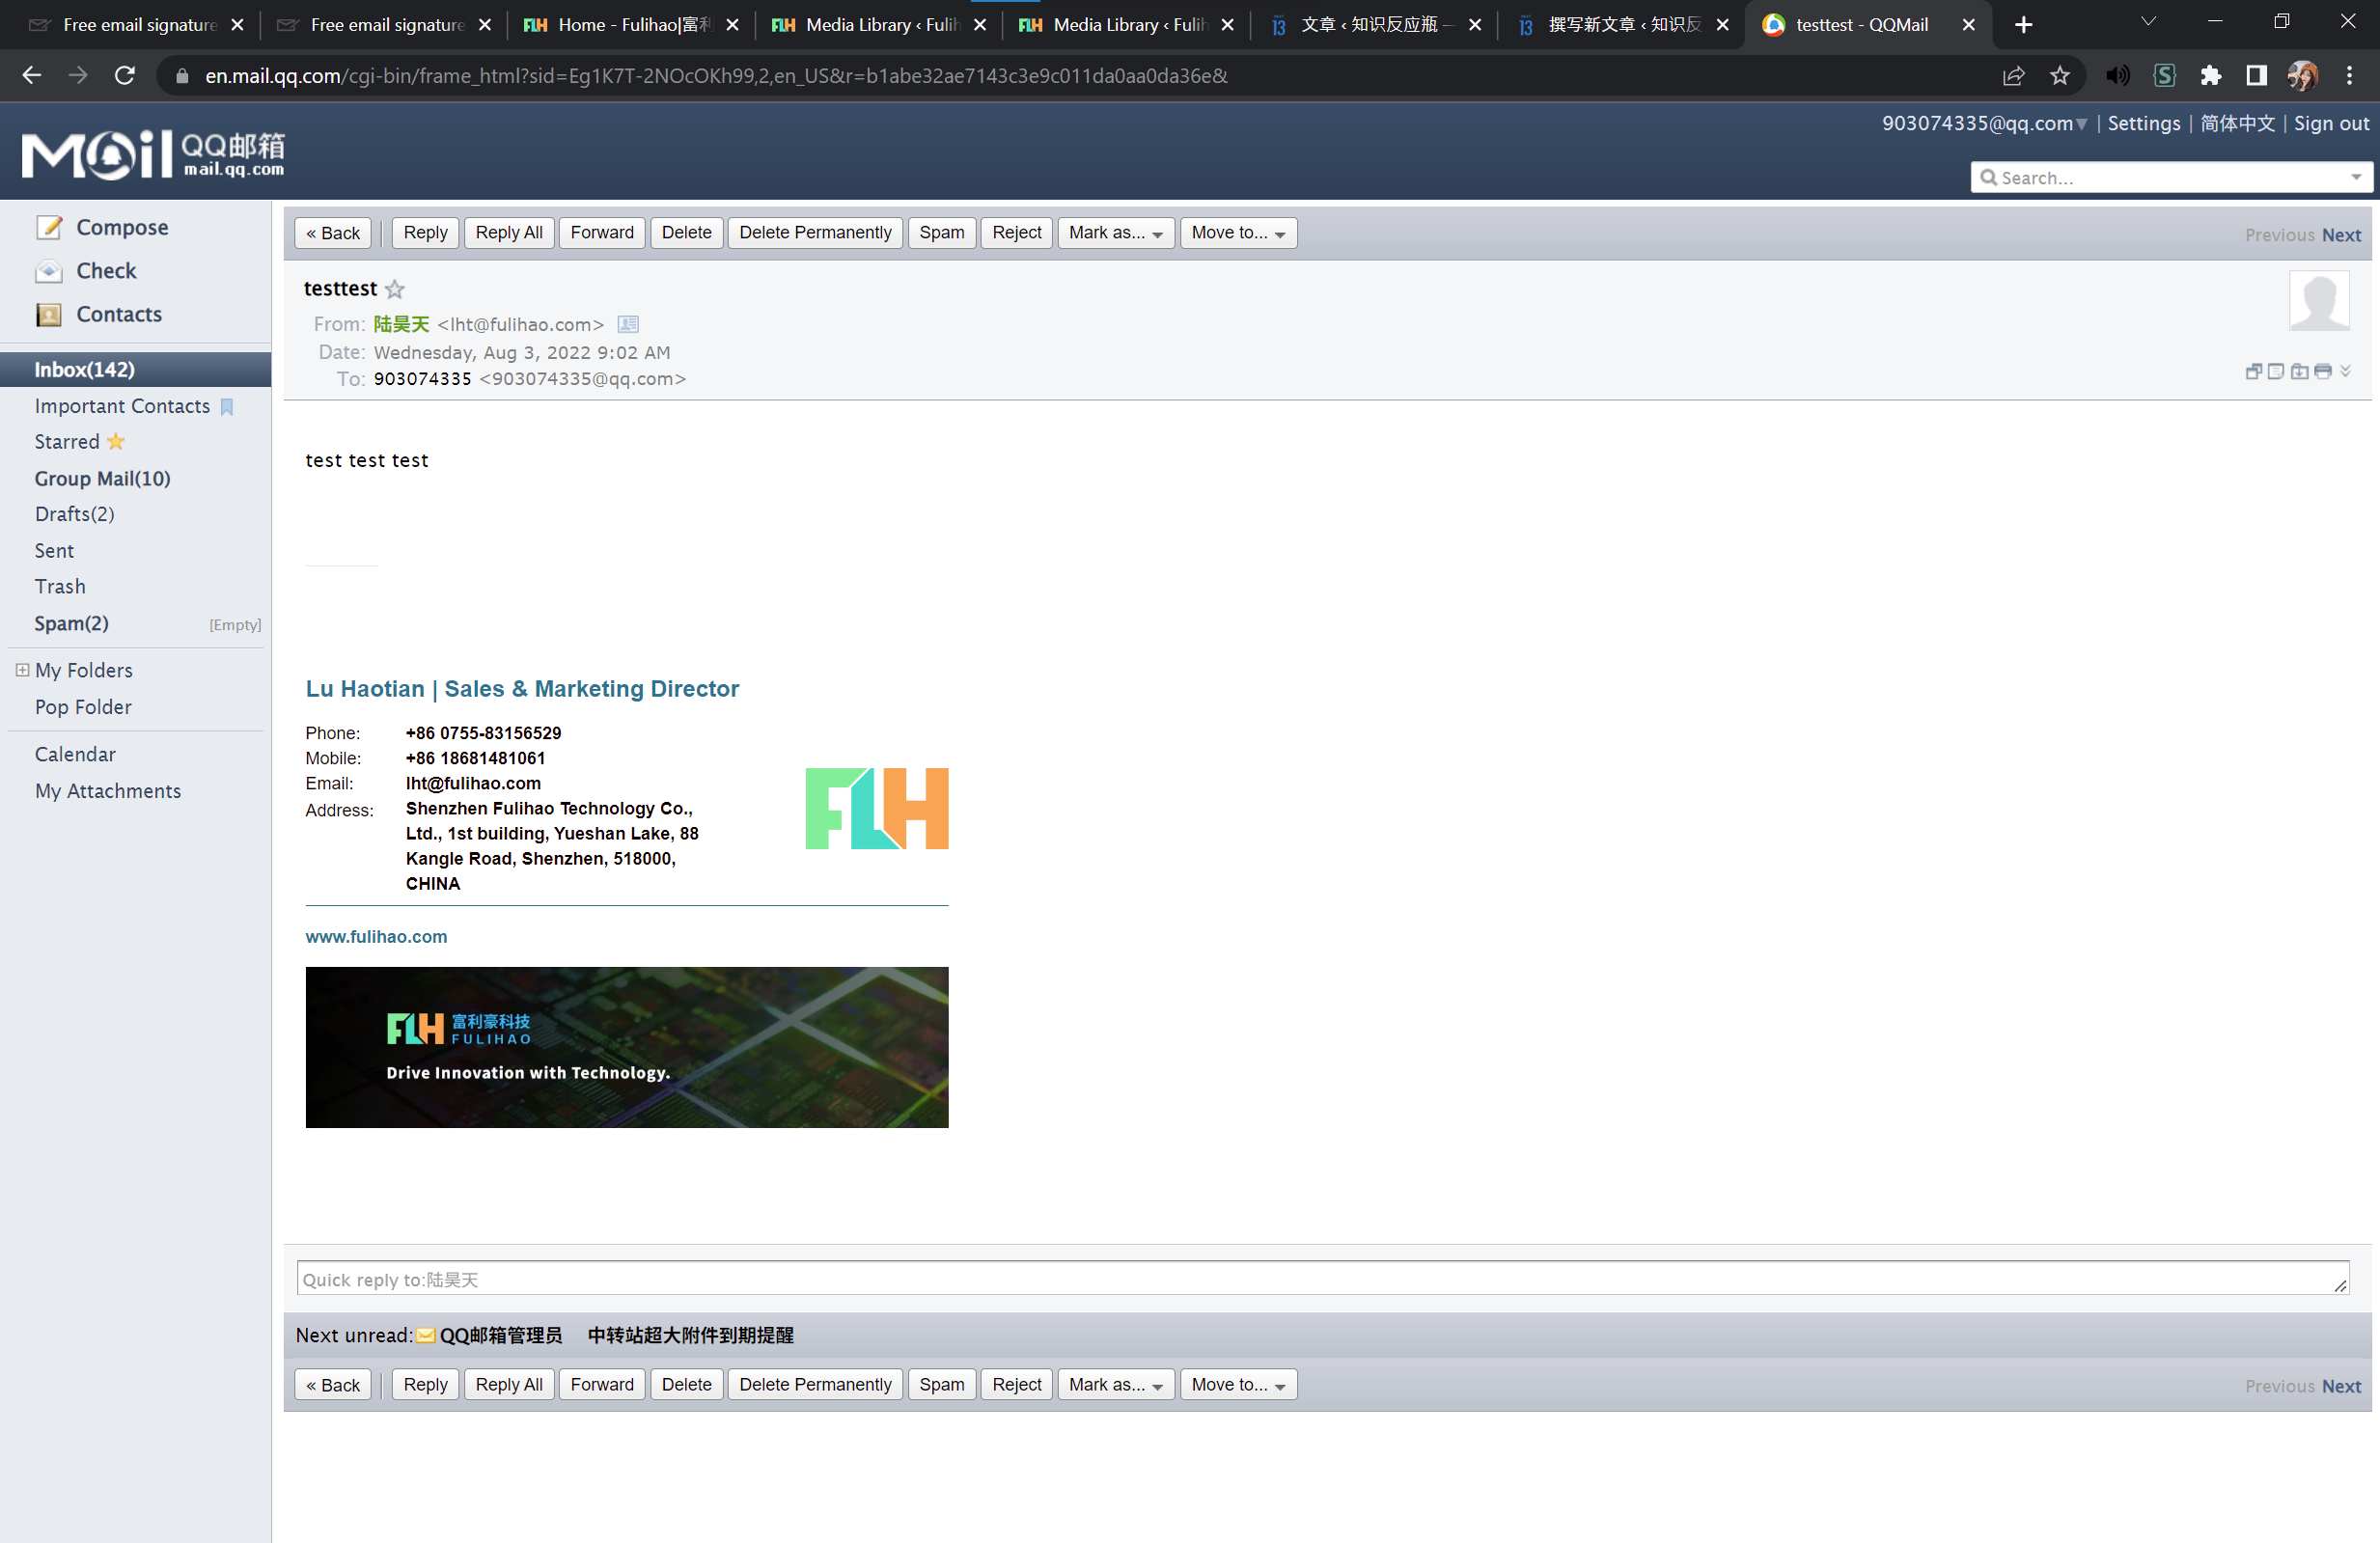Check for new mail
The image size is (2380, 1543).
tap(106, 270)
